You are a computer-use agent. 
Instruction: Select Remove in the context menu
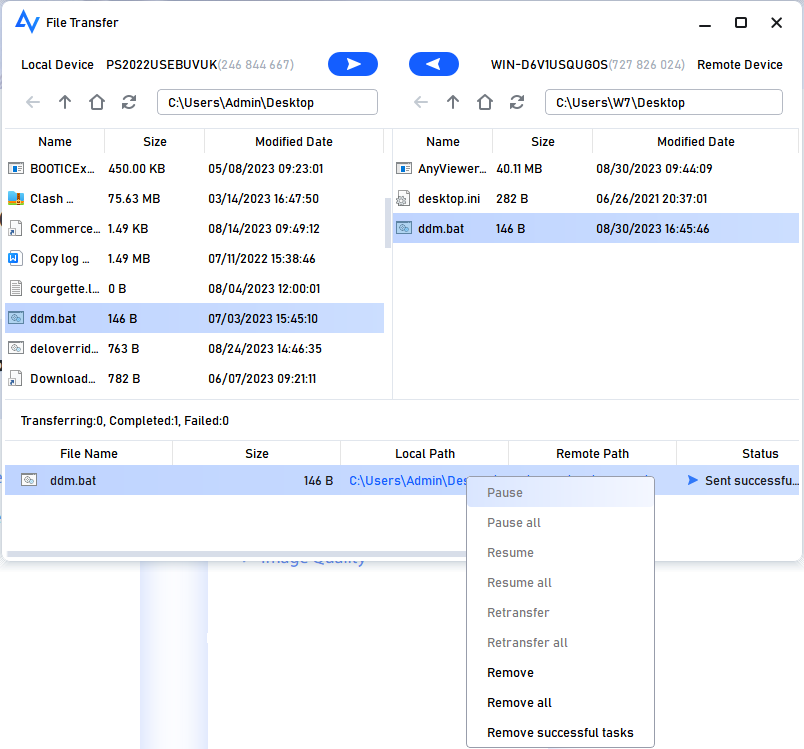pos(560,673)
